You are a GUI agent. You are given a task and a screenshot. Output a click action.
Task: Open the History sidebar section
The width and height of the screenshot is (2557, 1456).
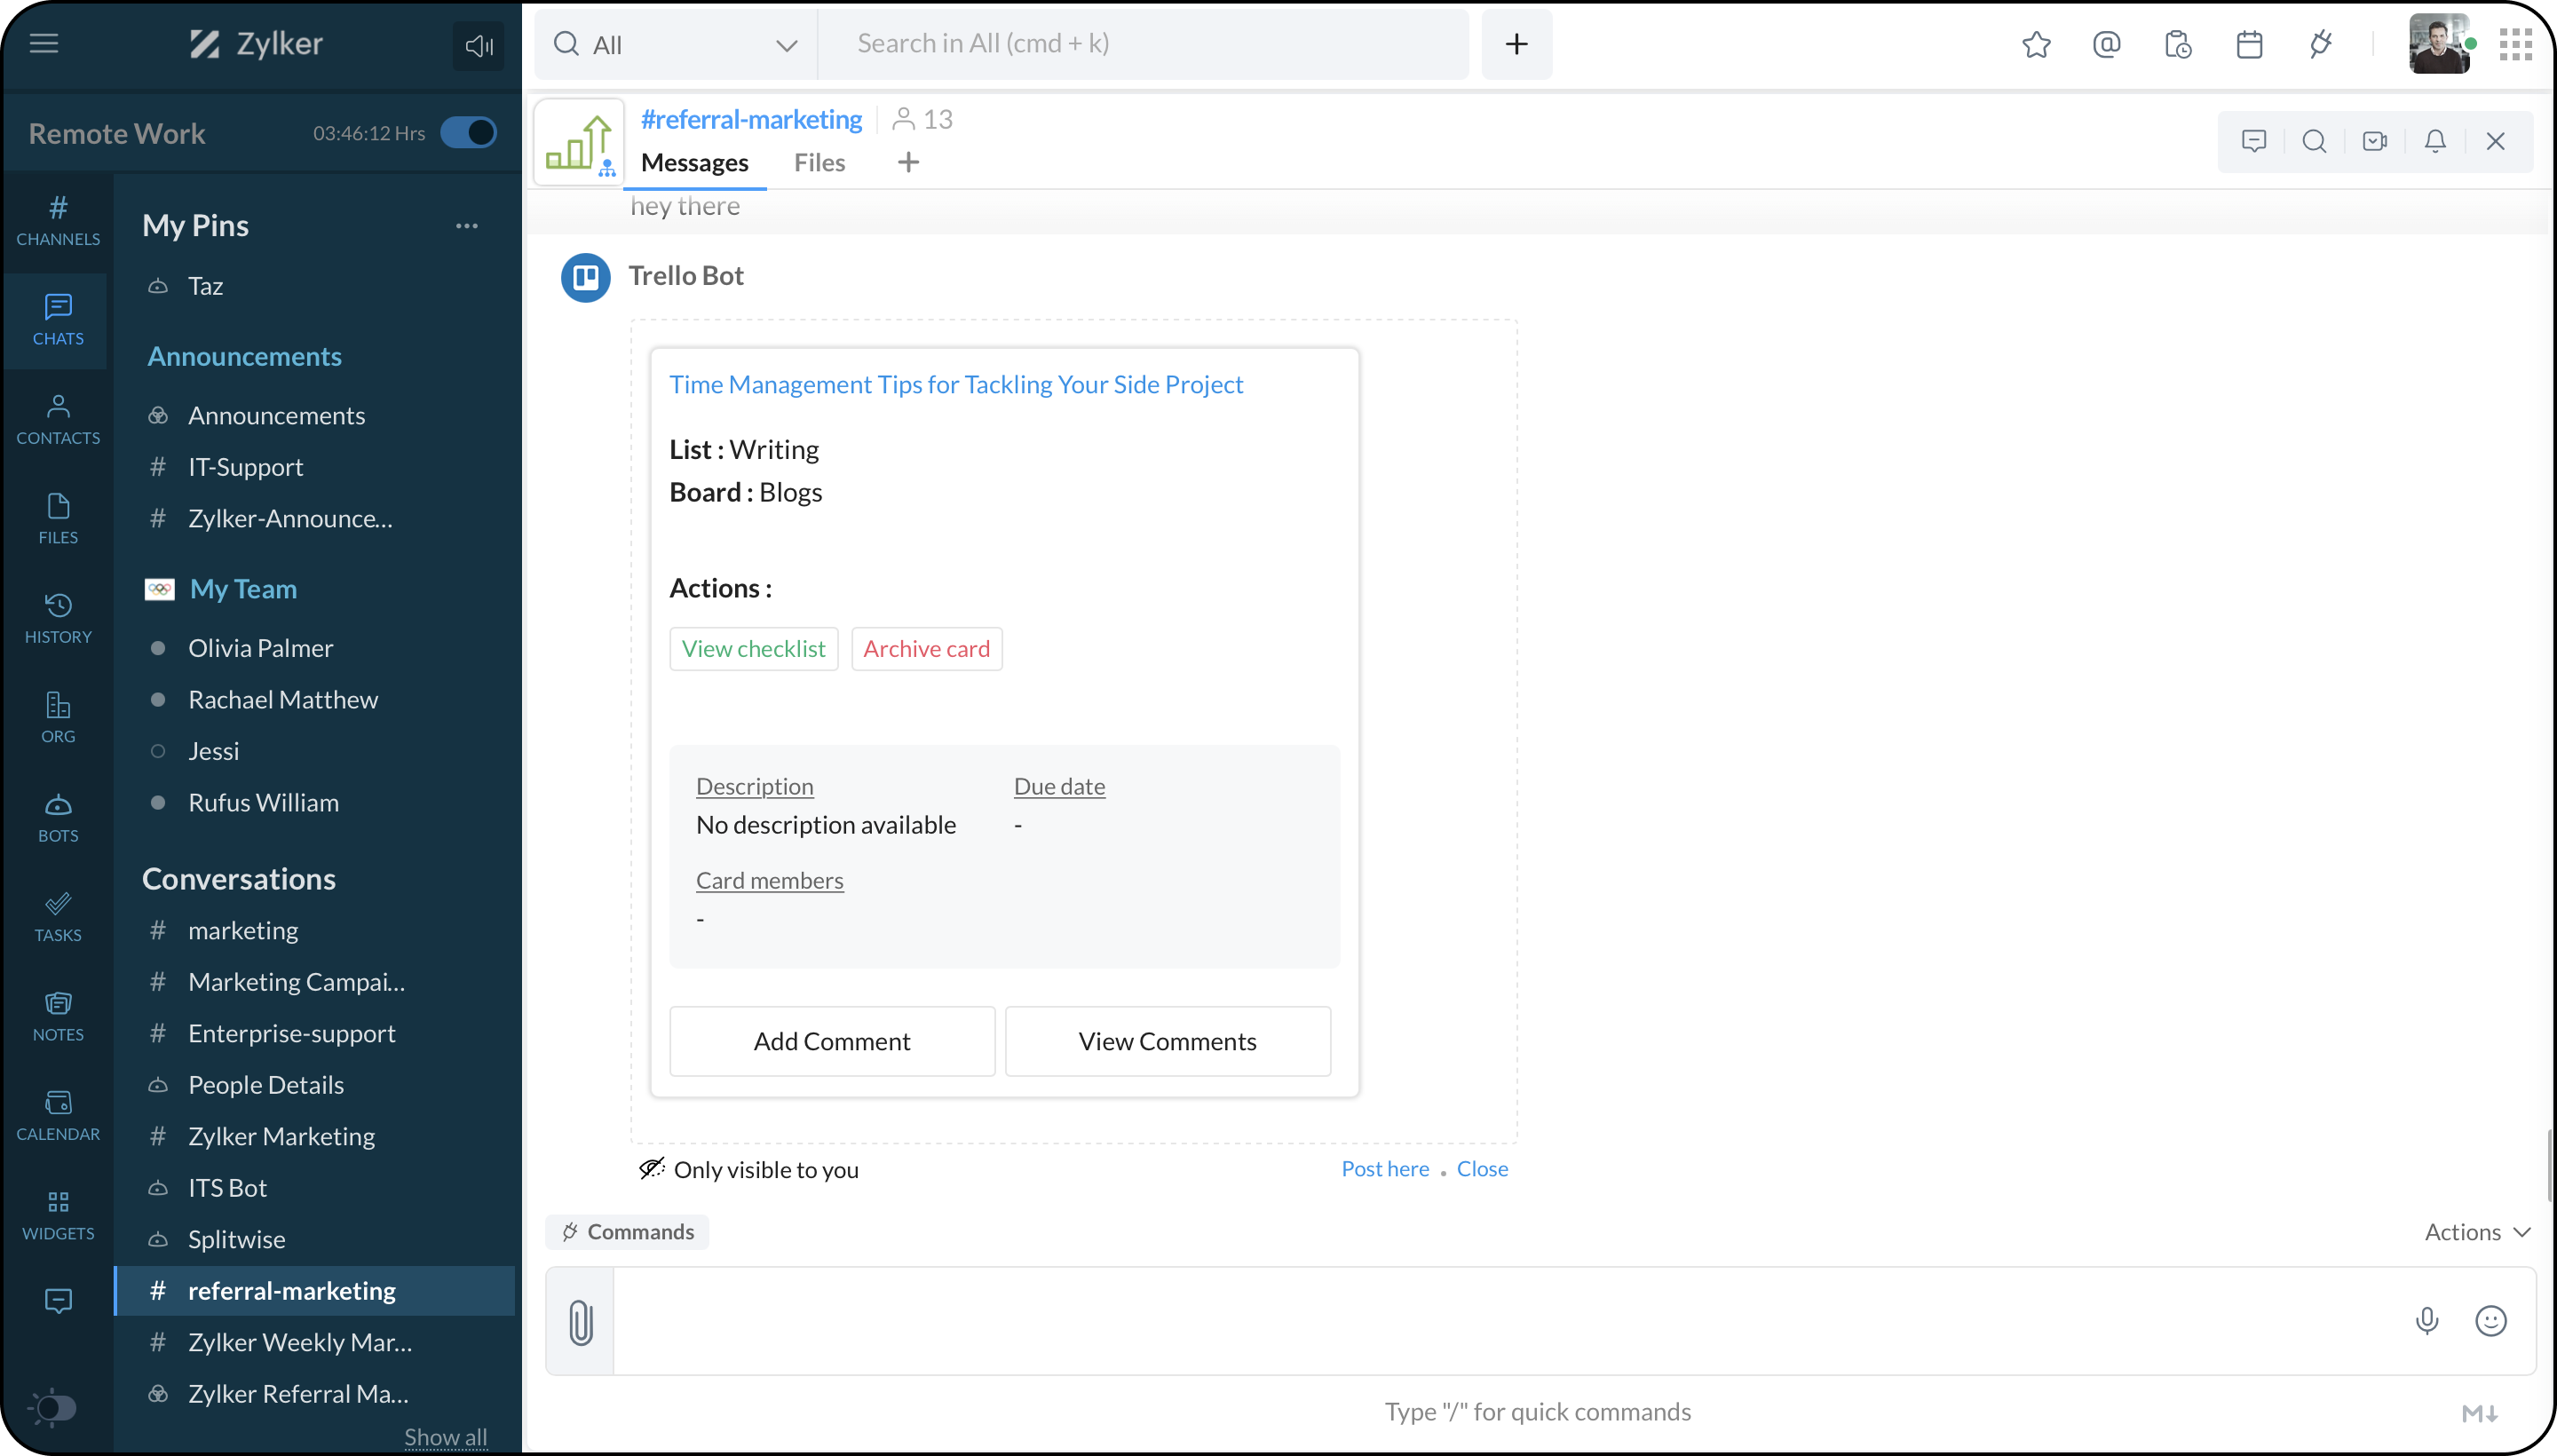coord(58,619)
